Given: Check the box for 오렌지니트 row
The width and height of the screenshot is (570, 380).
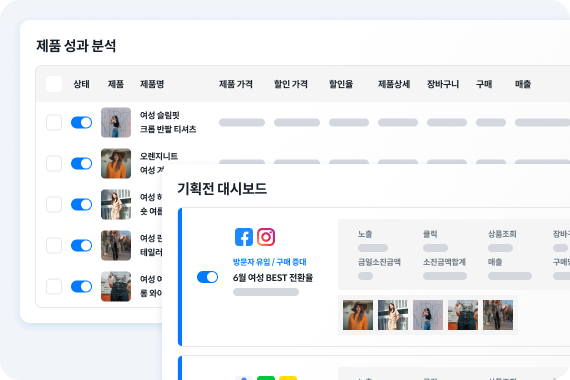Looking at the screenshot, I should coord(54,164).
